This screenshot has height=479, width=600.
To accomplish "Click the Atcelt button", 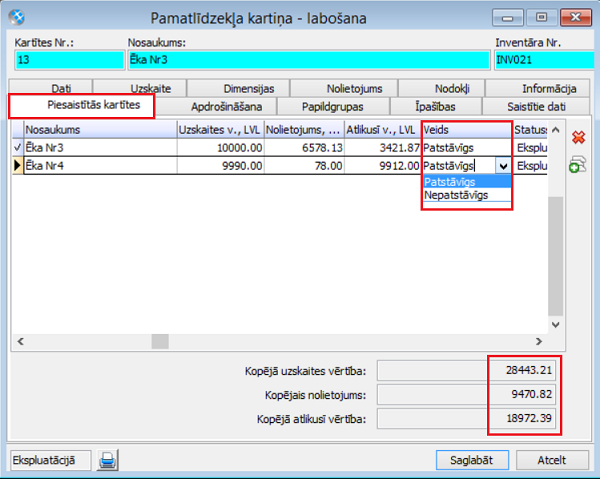I will [552, 460].
